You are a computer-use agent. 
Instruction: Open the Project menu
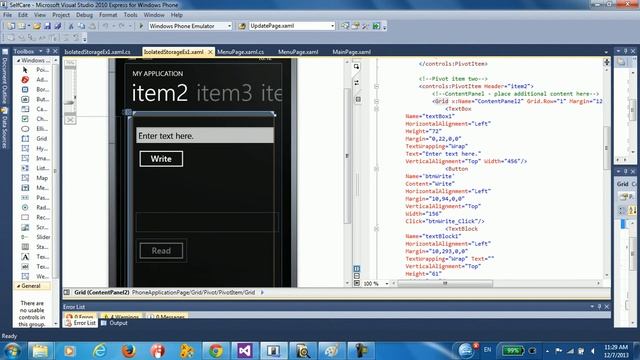61,15
